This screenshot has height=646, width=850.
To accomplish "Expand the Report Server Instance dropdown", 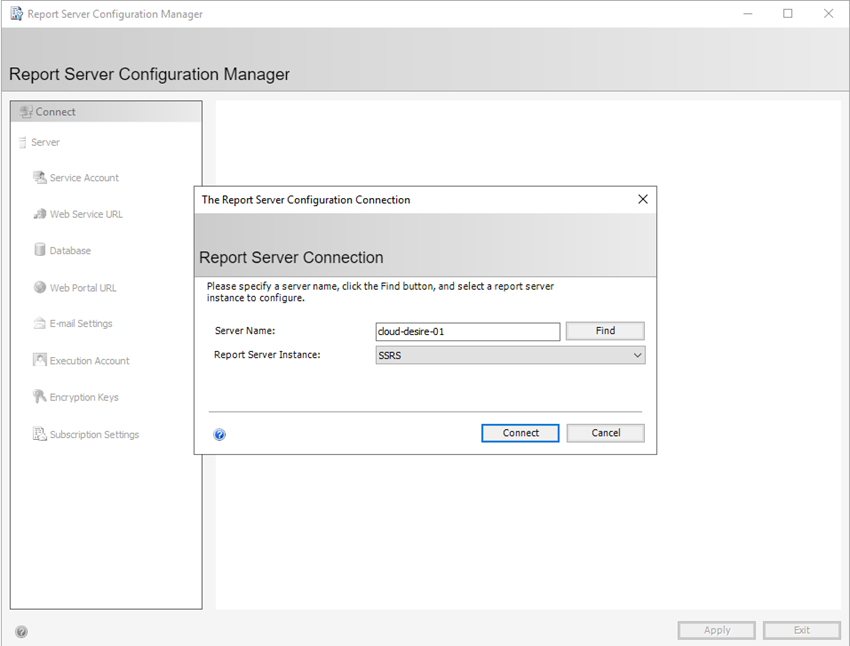I will point(637,355).
